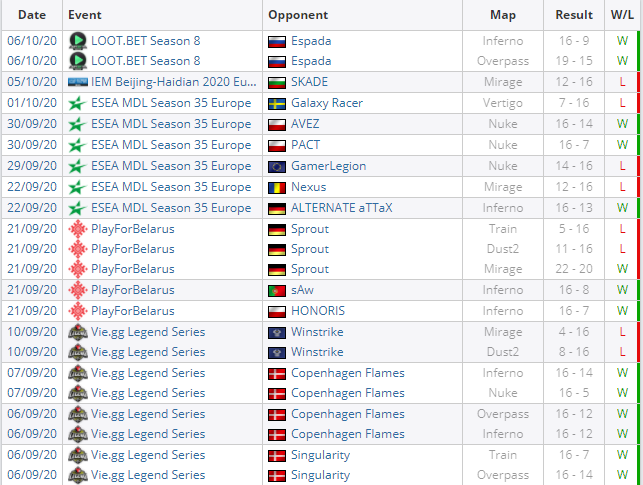The width and height of the screenshot is (643, 485).
Task: Click the ESEA star icon in AVEZ row
Action: pyautogui.click(x=77, y=124)
